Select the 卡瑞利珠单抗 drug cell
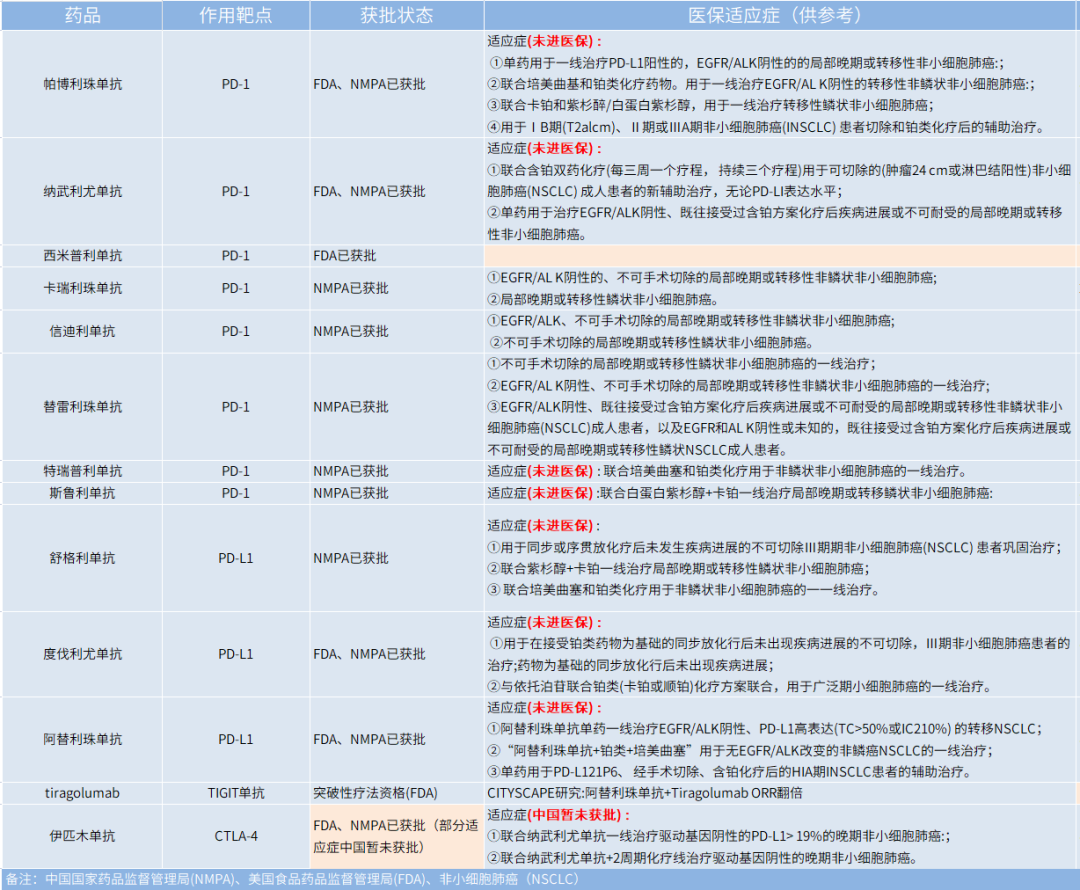The image size is (1080, 890). pos(82,288)
